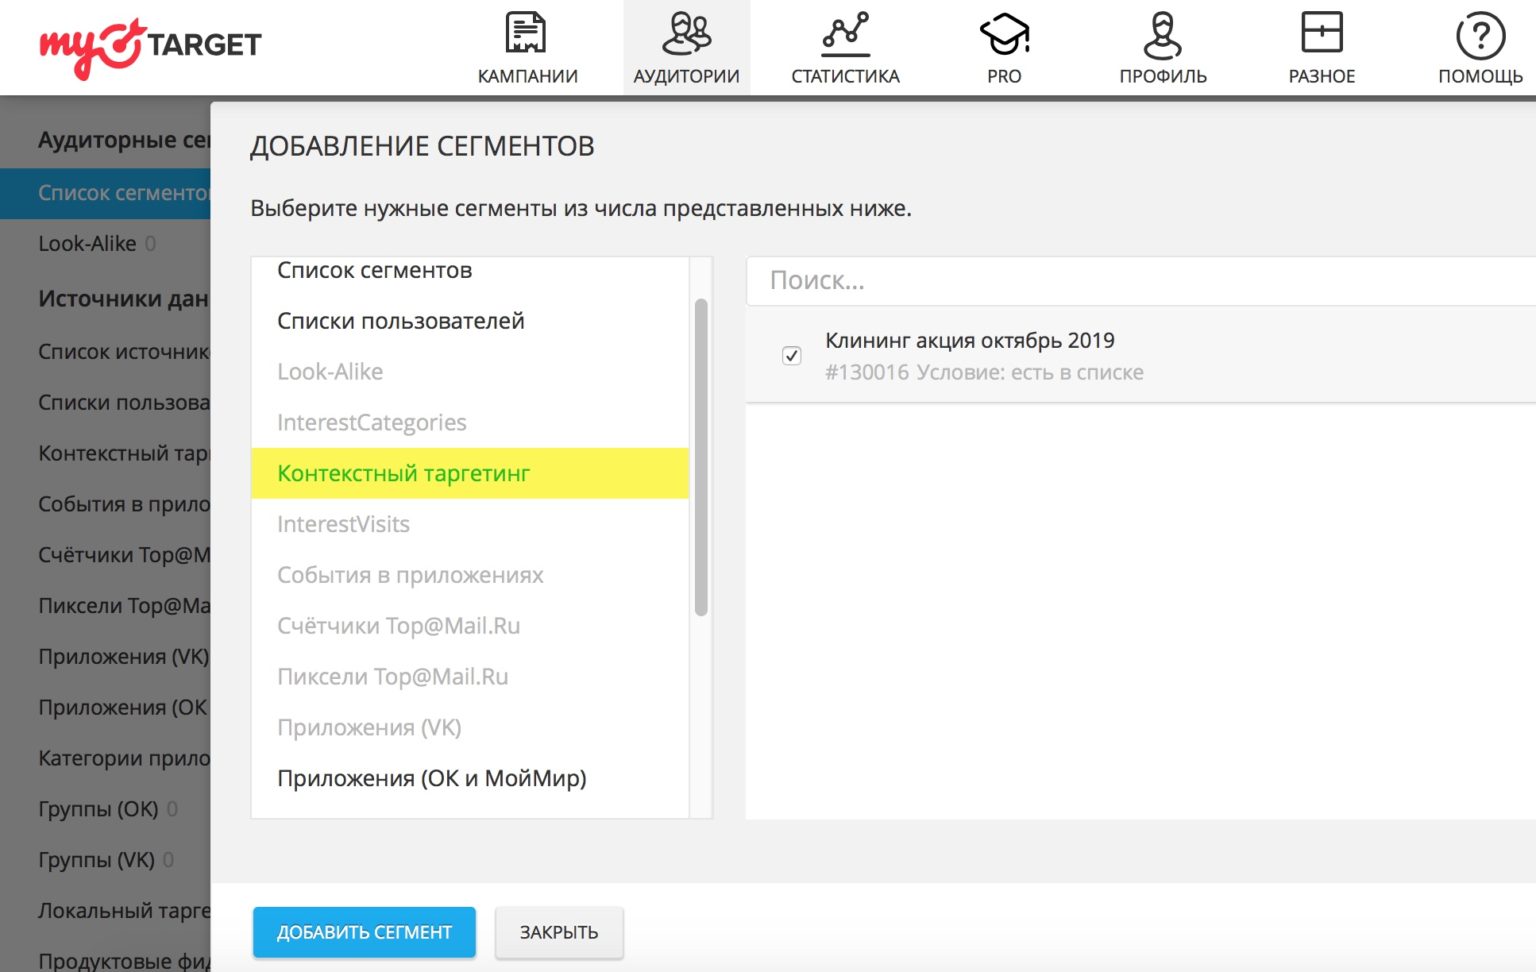
Task: Click the segment source list scrollbar
Action: point(701,456)
